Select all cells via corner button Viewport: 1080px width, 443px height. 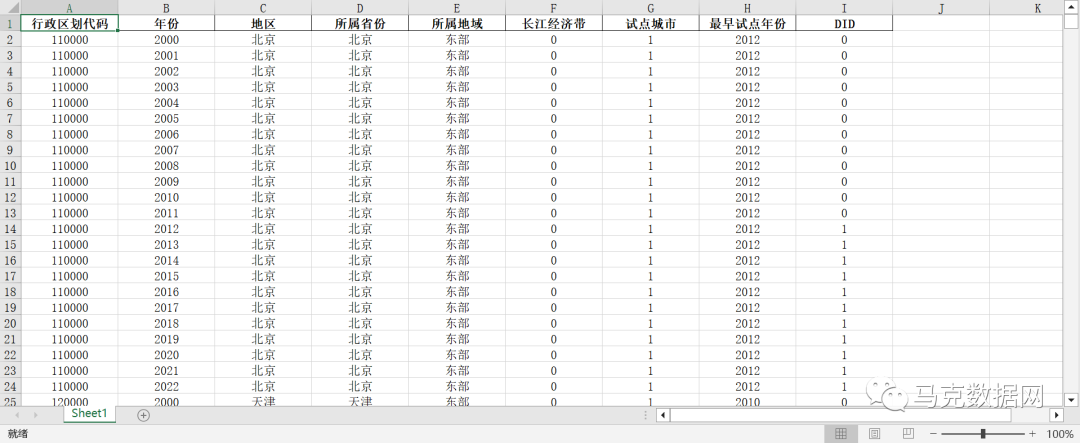[x=10, y=8]
